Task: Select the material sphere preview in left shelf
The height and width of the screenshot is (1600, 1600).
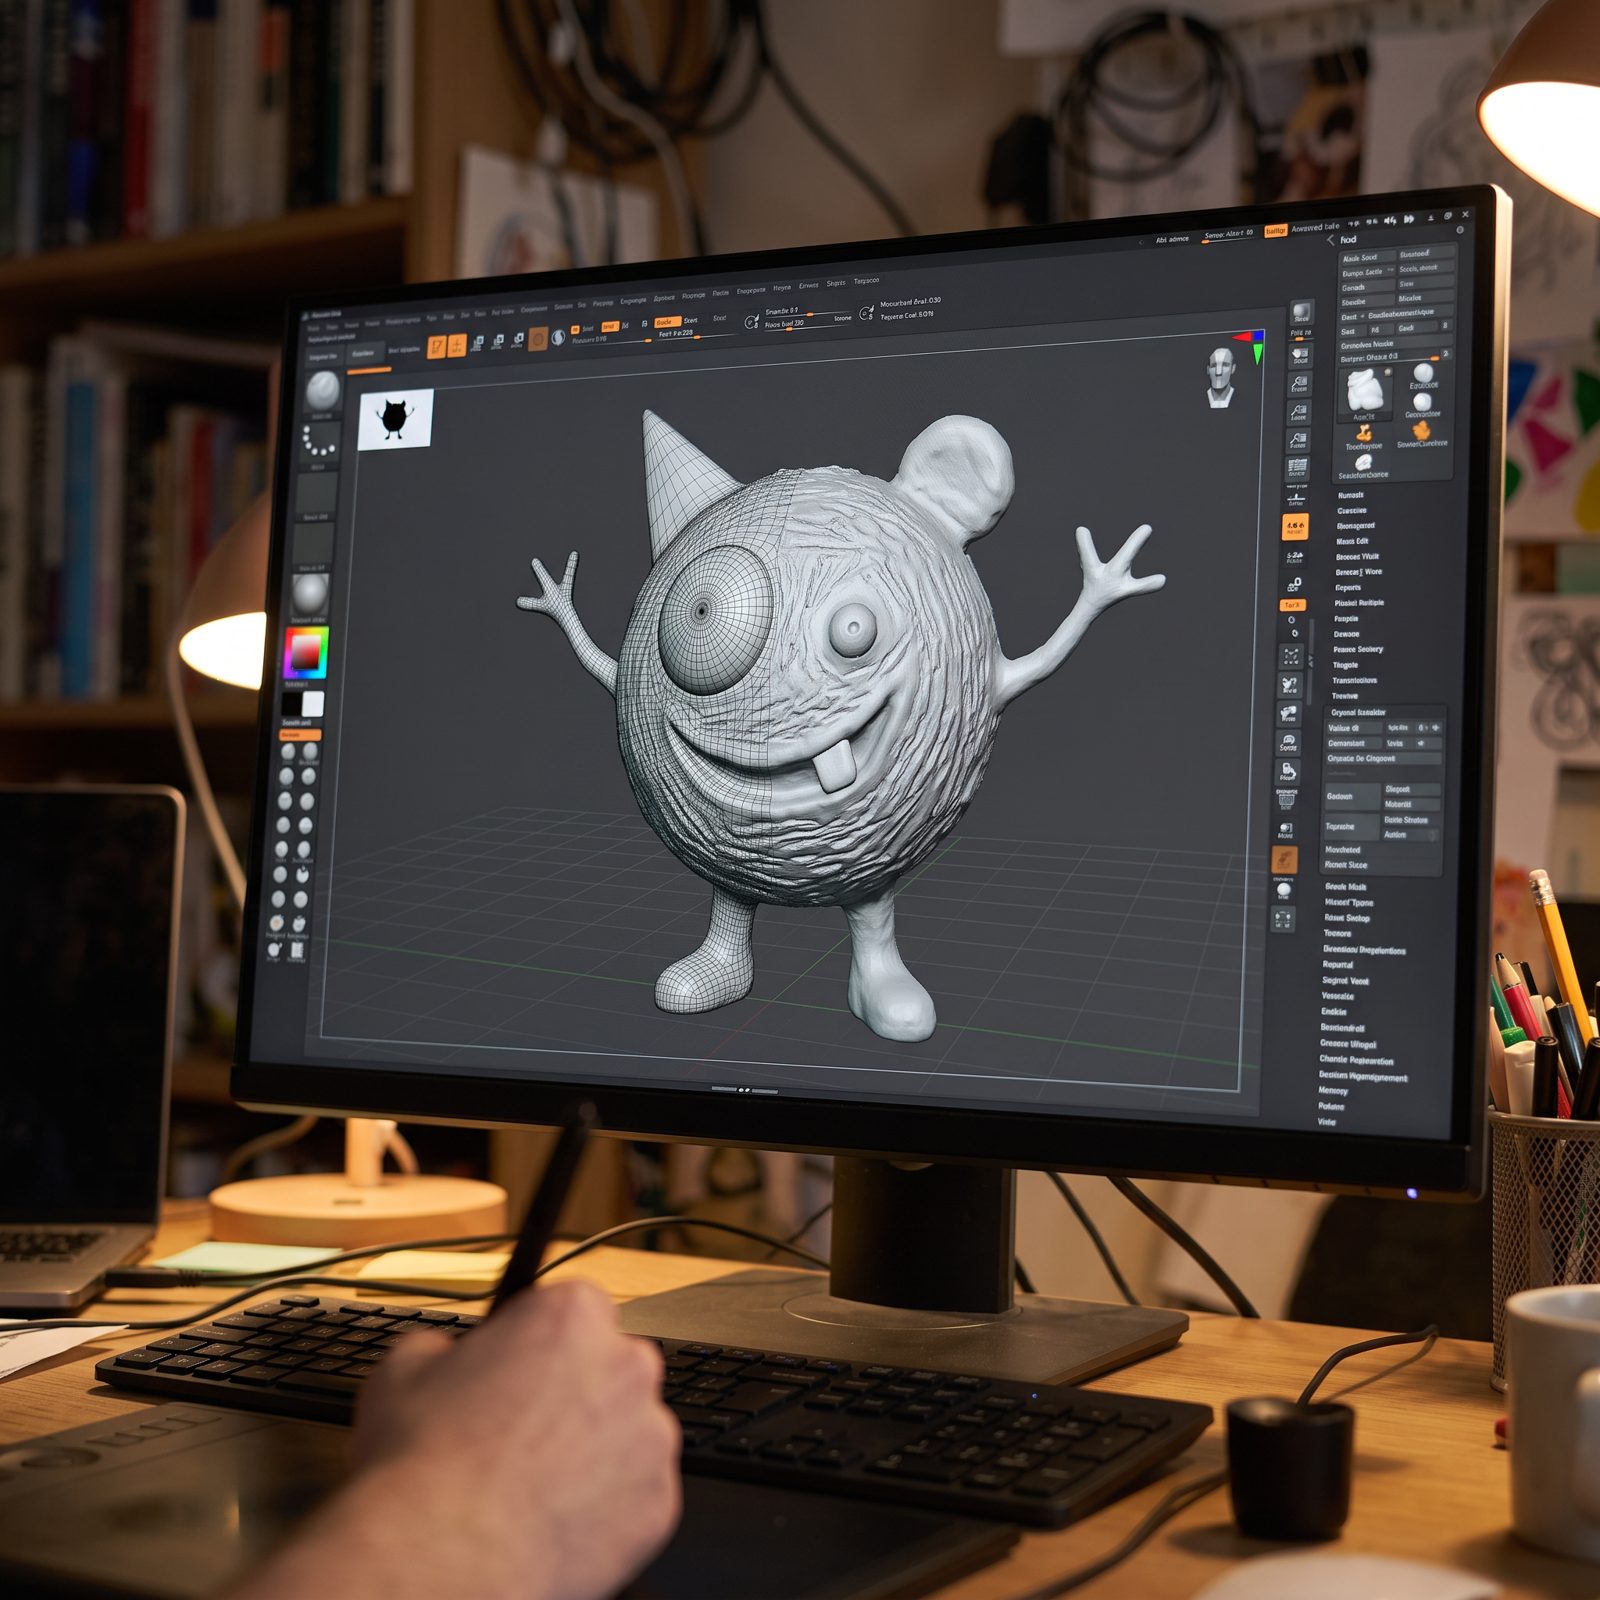Action: click(x=310, y=595)
